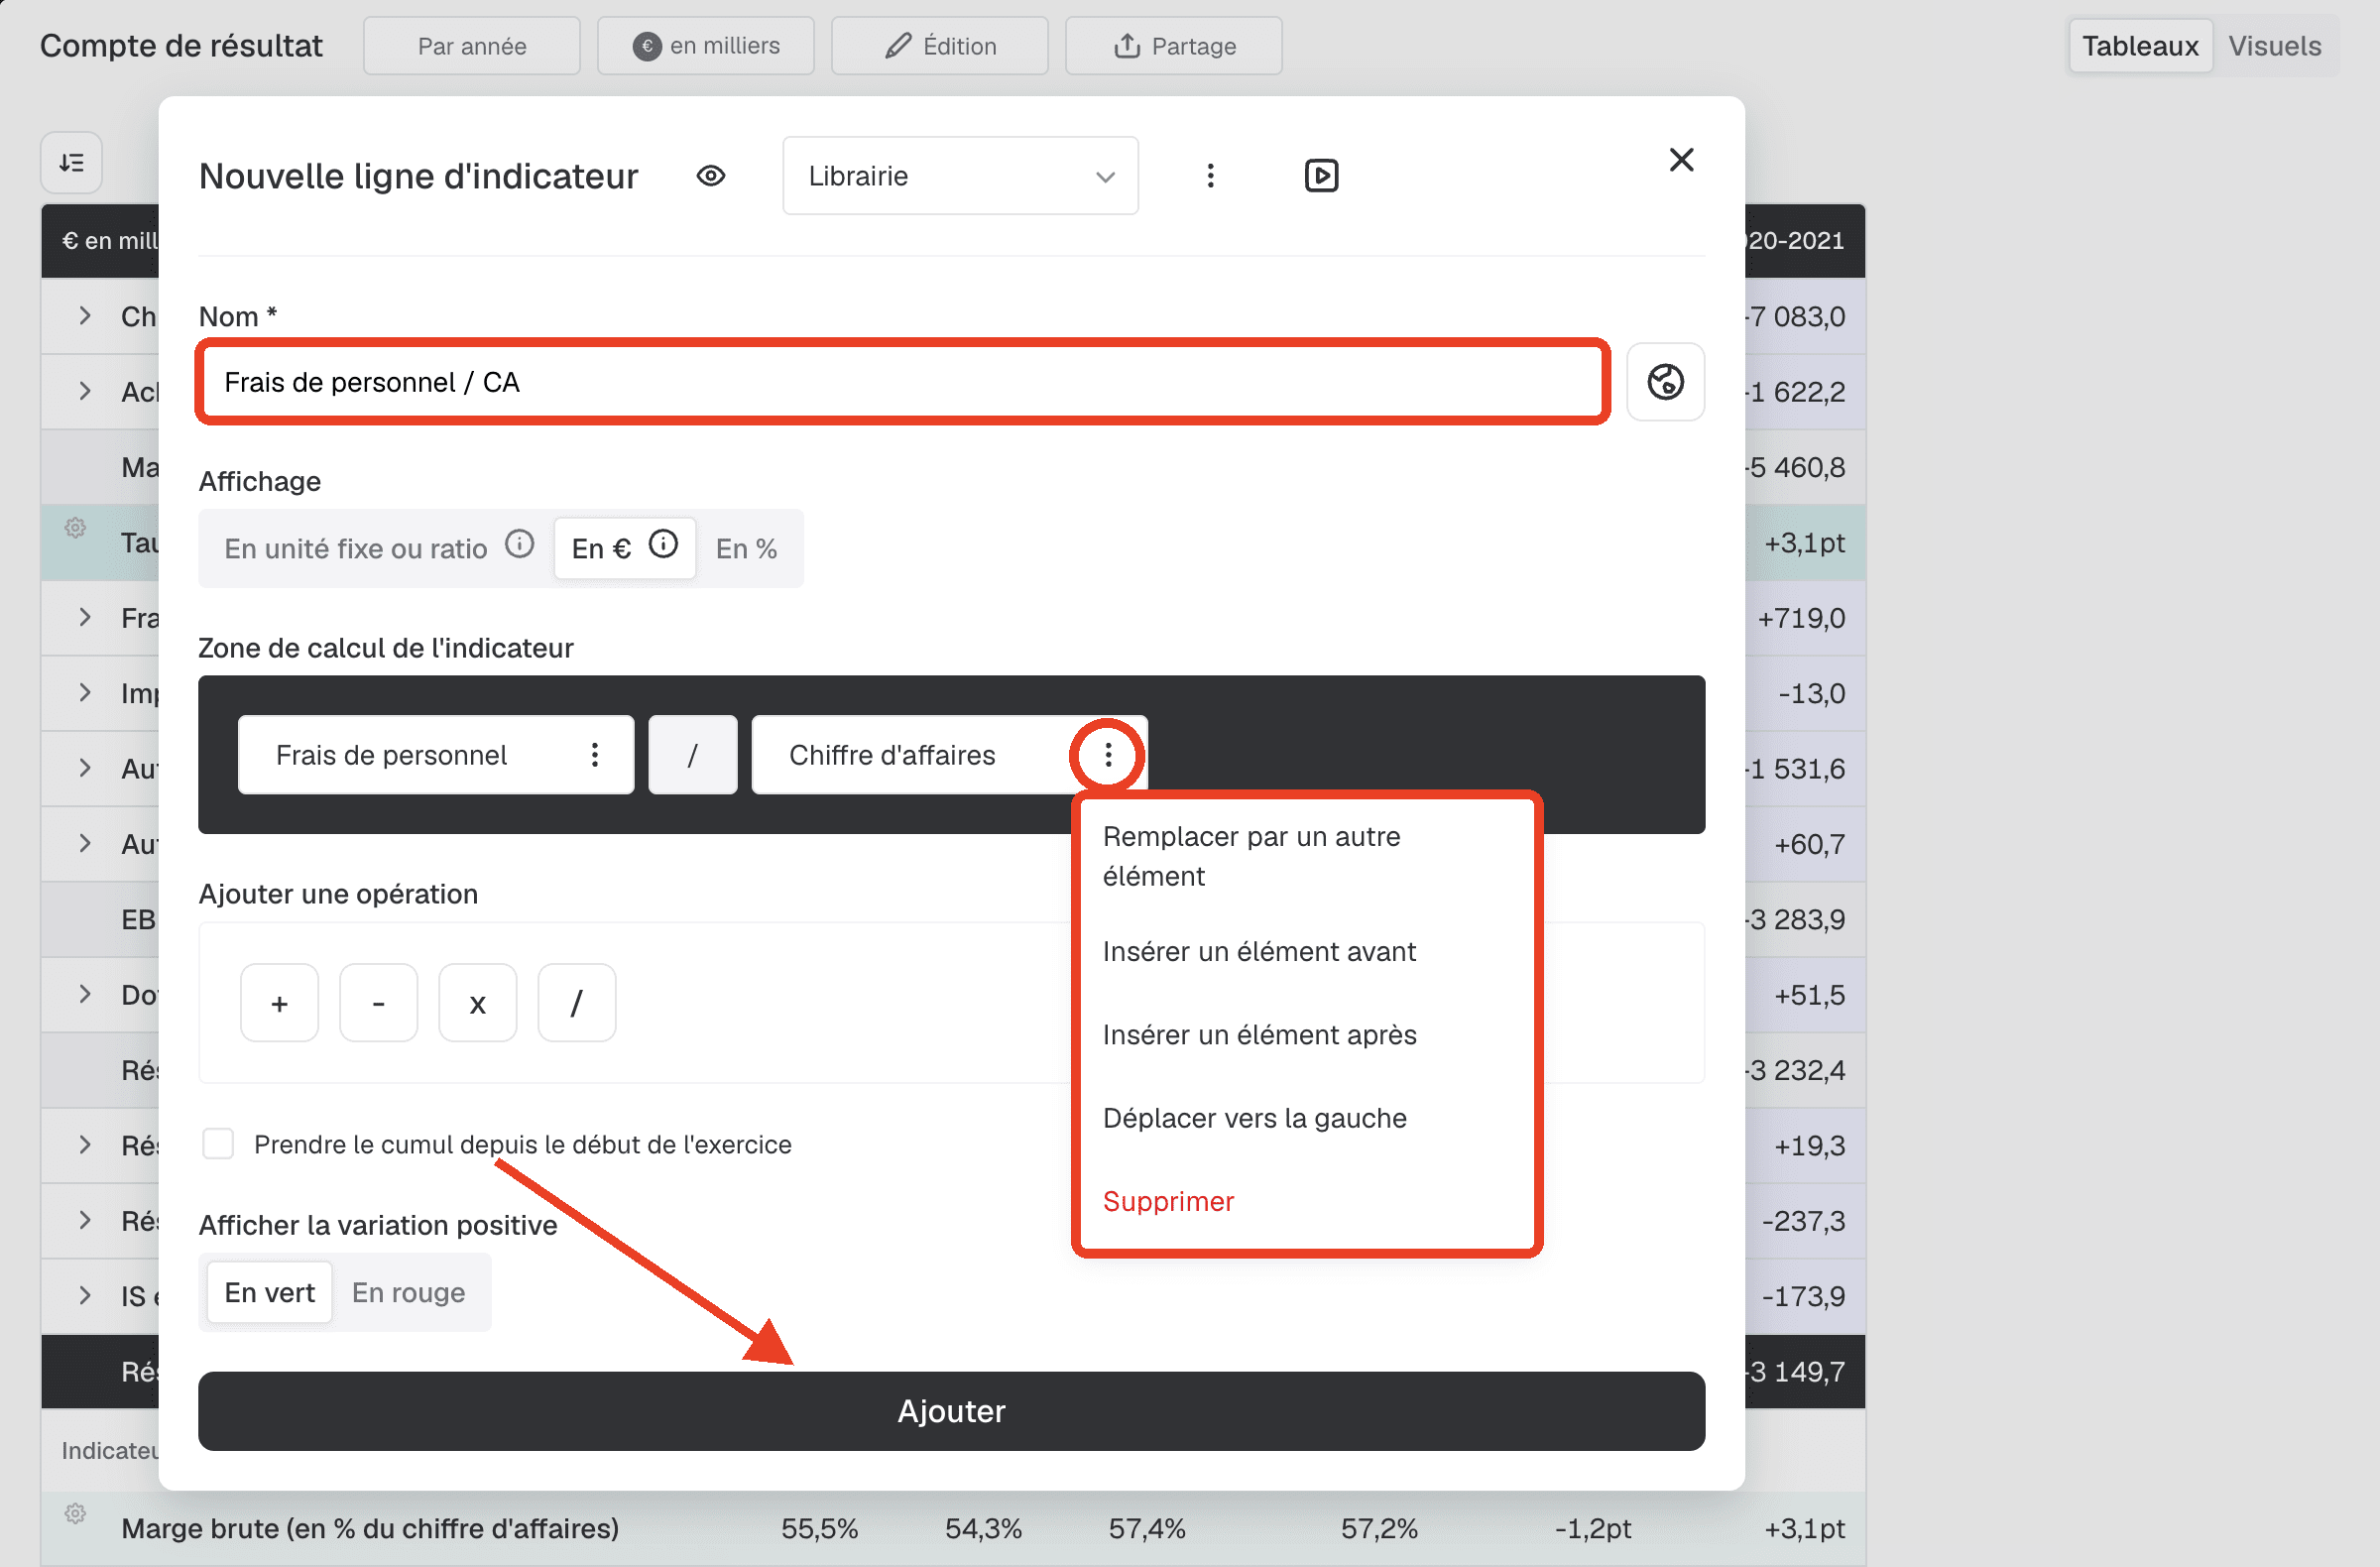Click the en milliers button
The height and width of the screenshot is (1567, 2380).
706,46
